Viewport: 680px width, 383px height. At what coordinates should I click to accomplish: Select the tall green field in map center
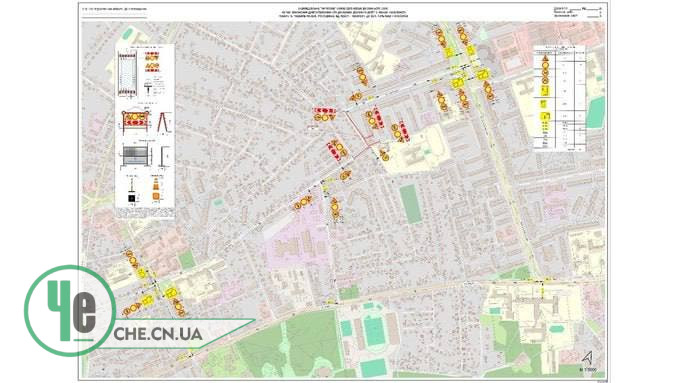(x=410, y=204)
